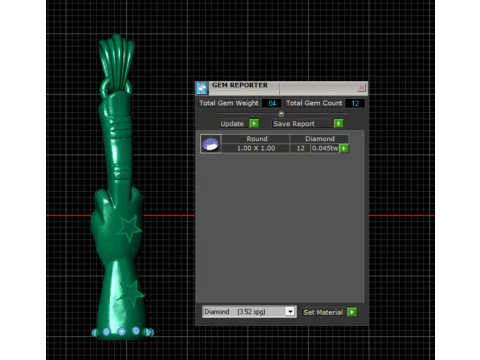The width and height of the screenshot is (480, 360).
Task: Click the gem quantity cell showing 12
Action: (300, 148)
